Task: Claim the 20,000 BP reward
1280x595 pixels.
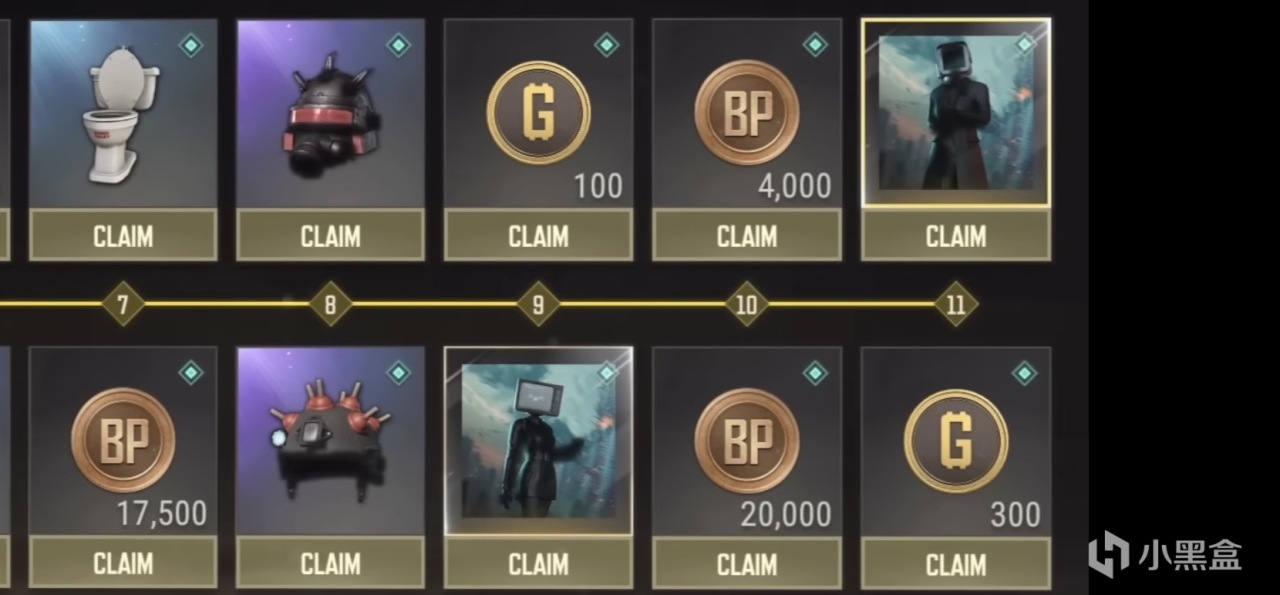Action: point(746,563)
